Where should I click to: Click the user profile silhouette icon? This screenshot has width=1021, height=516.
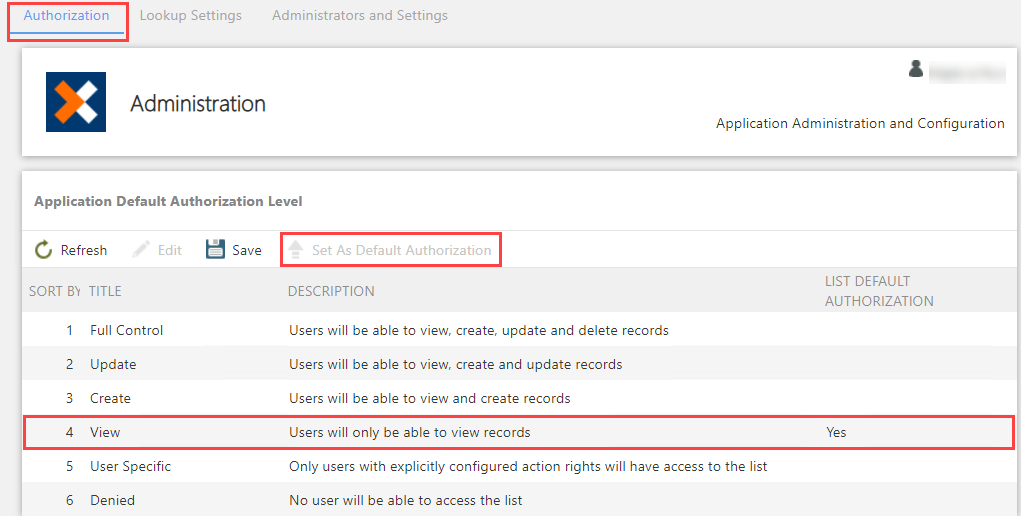(916, 68)
